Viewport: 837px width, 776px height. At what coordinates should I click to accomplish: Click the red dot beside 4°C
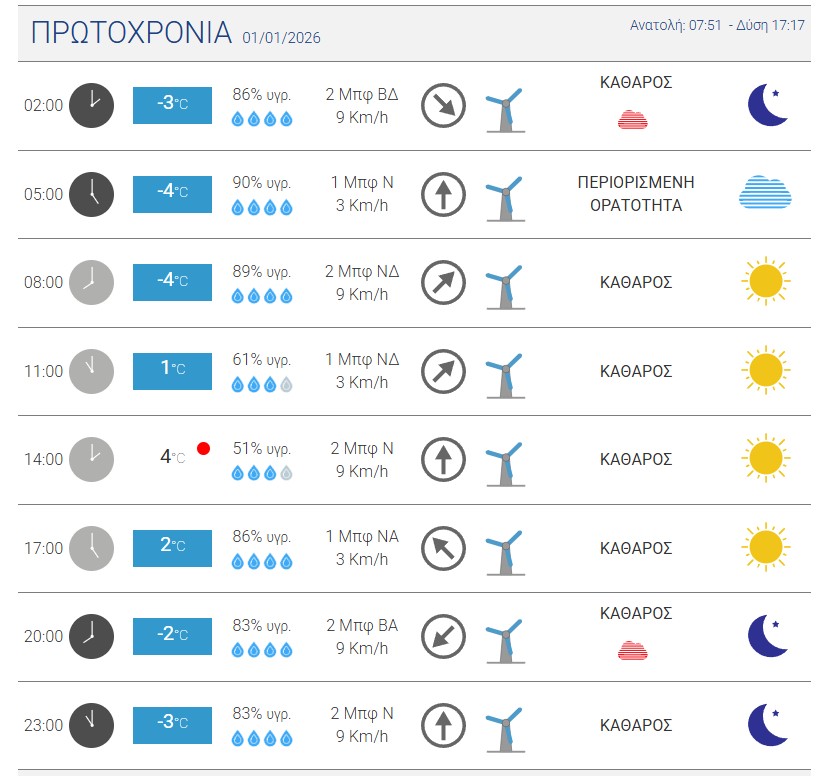coord(204,449)
